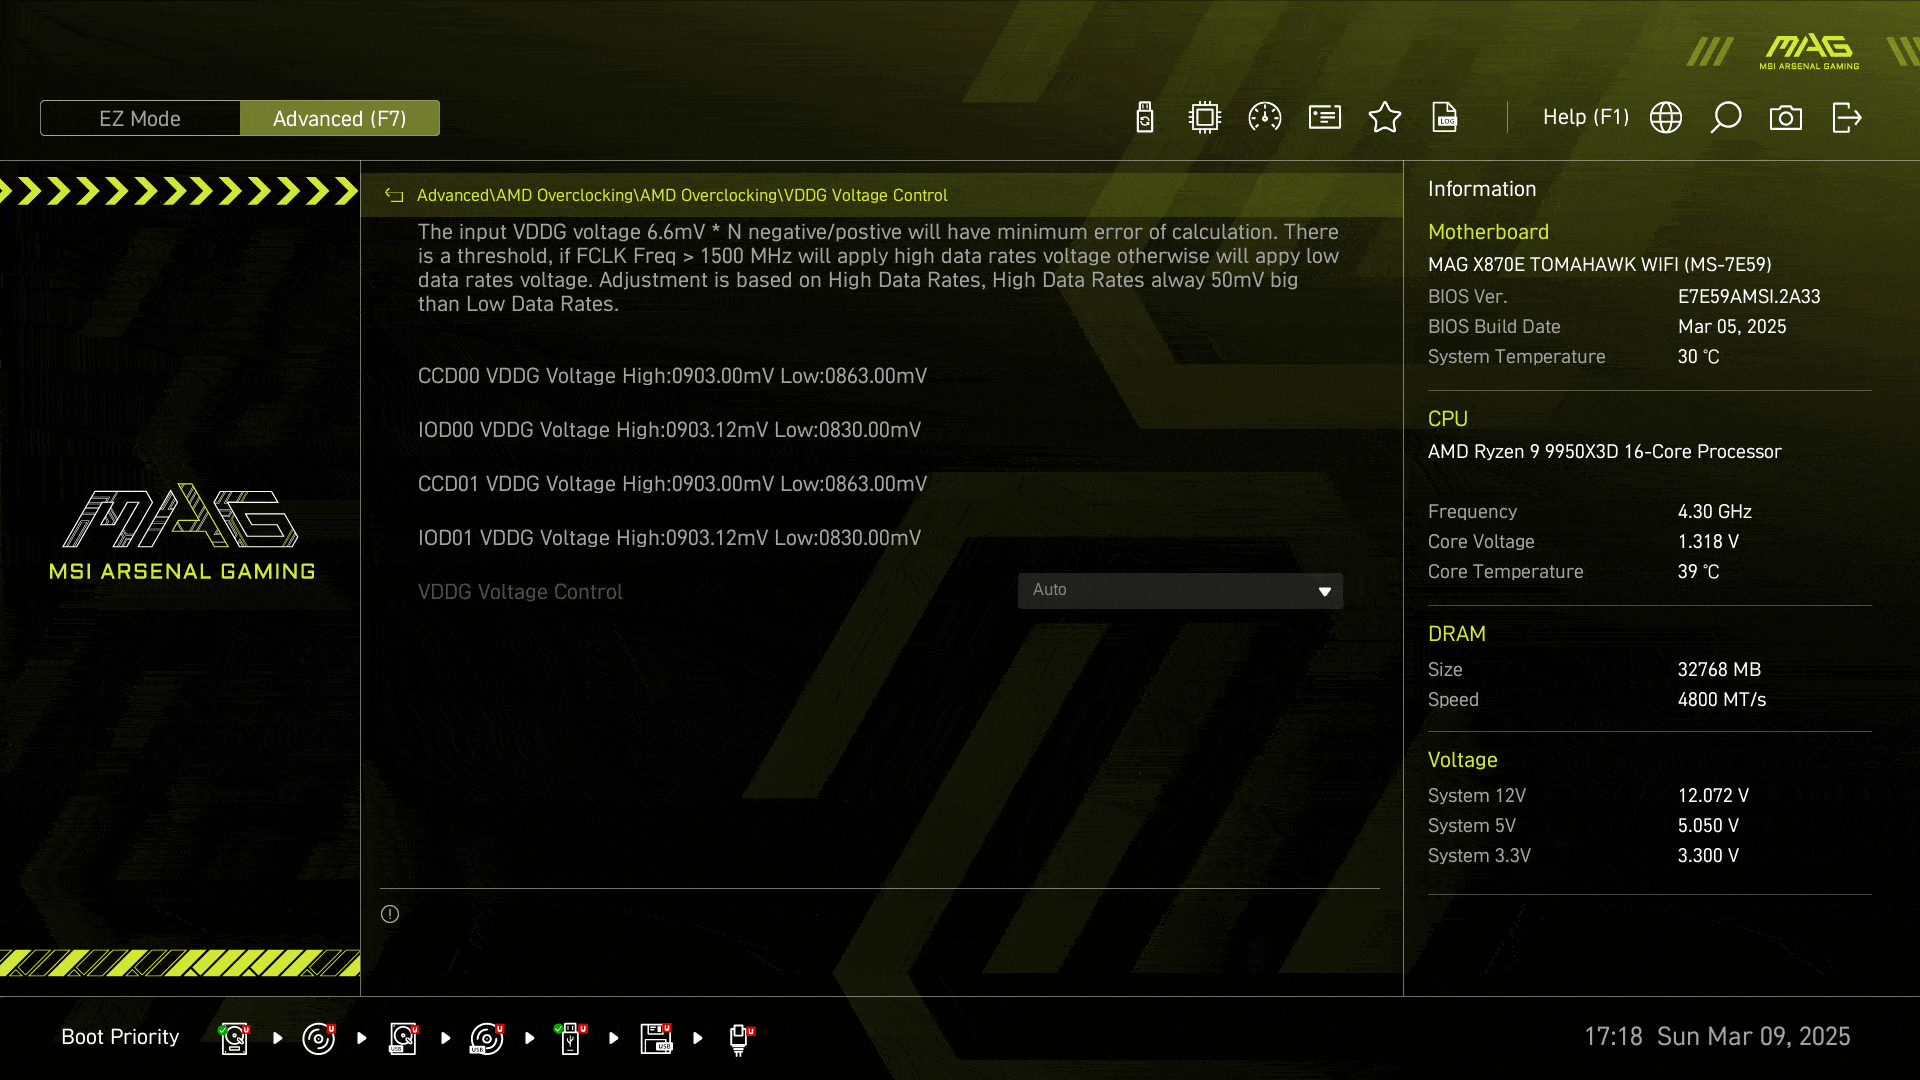Click the System 3.3V 3.300 V reading
Image resolution: width=1920 pixels, height=1080 pixels.
(1708, 856)
